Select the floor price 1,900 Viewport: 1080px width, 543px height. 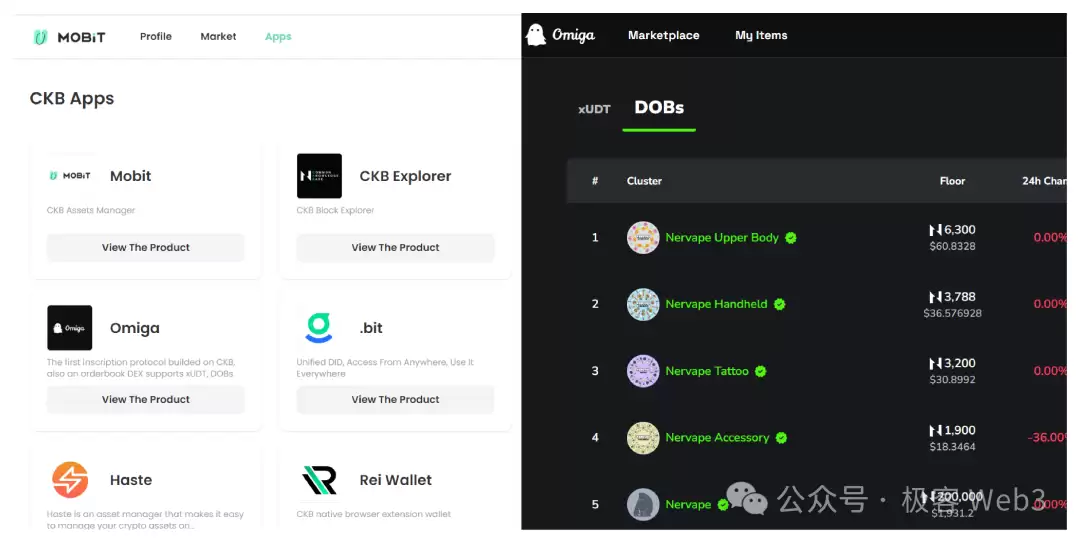coord(953,431)
